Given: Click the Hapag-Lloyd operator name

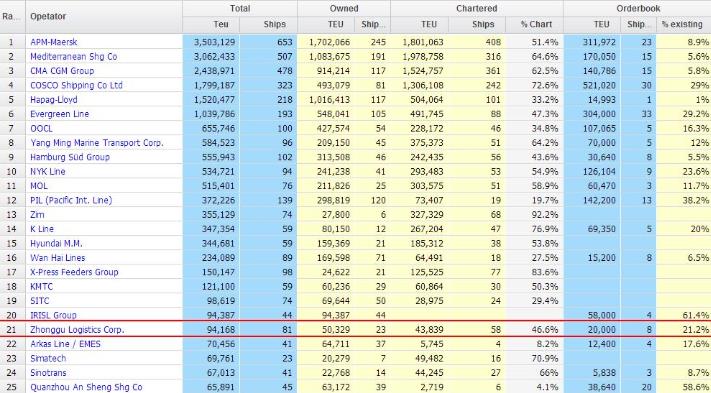Looking at the screenshot, I should [54, 100].
